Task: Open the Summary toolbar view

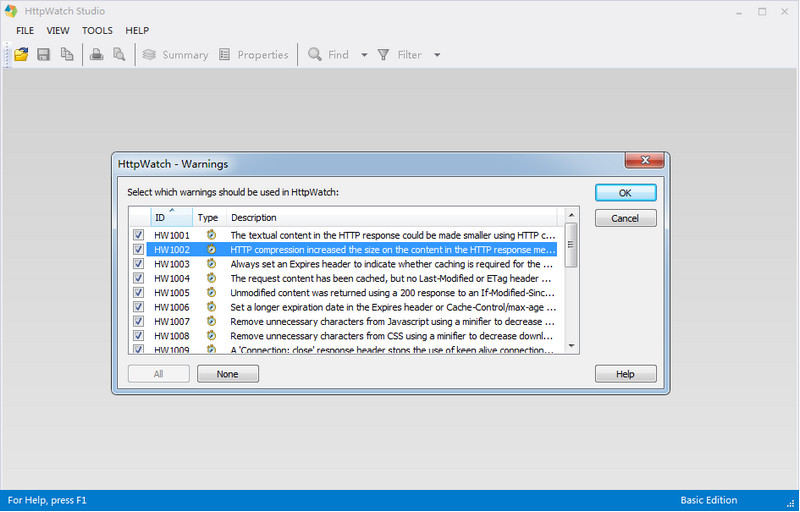Action: tap(175, 55)
